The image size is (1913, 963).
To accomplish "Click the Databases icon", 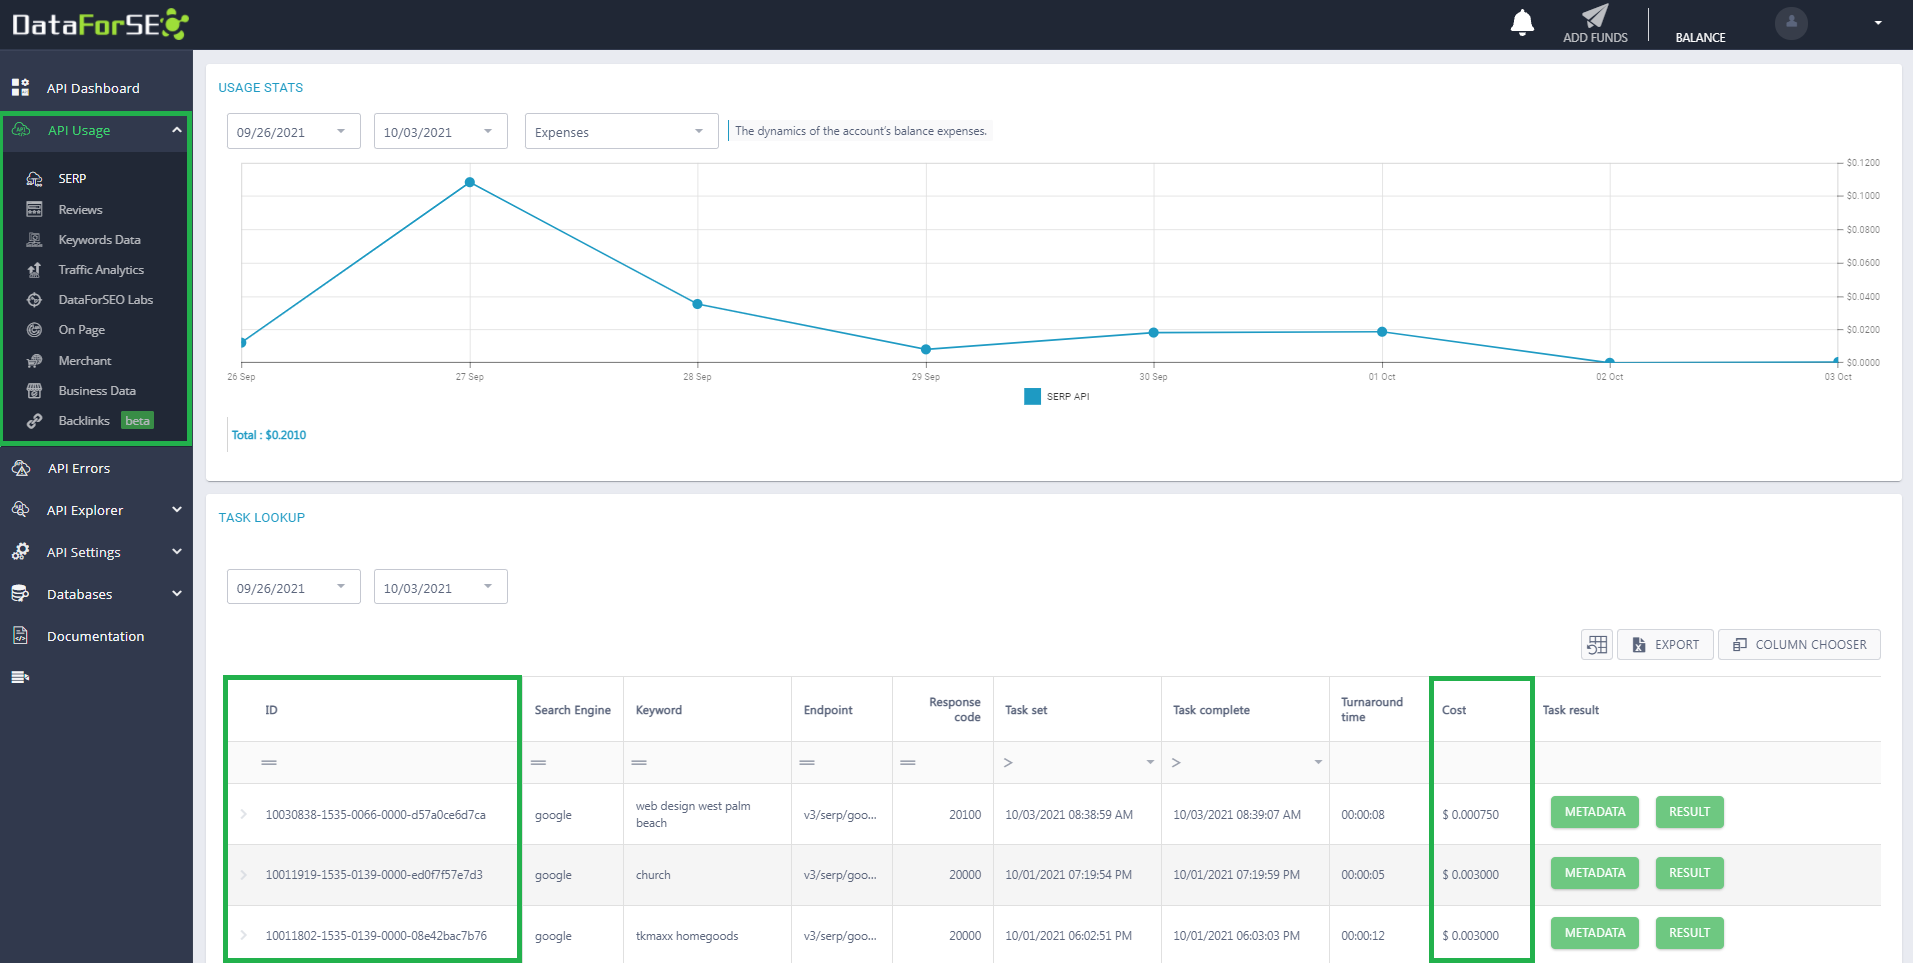I will pos(20,593).
